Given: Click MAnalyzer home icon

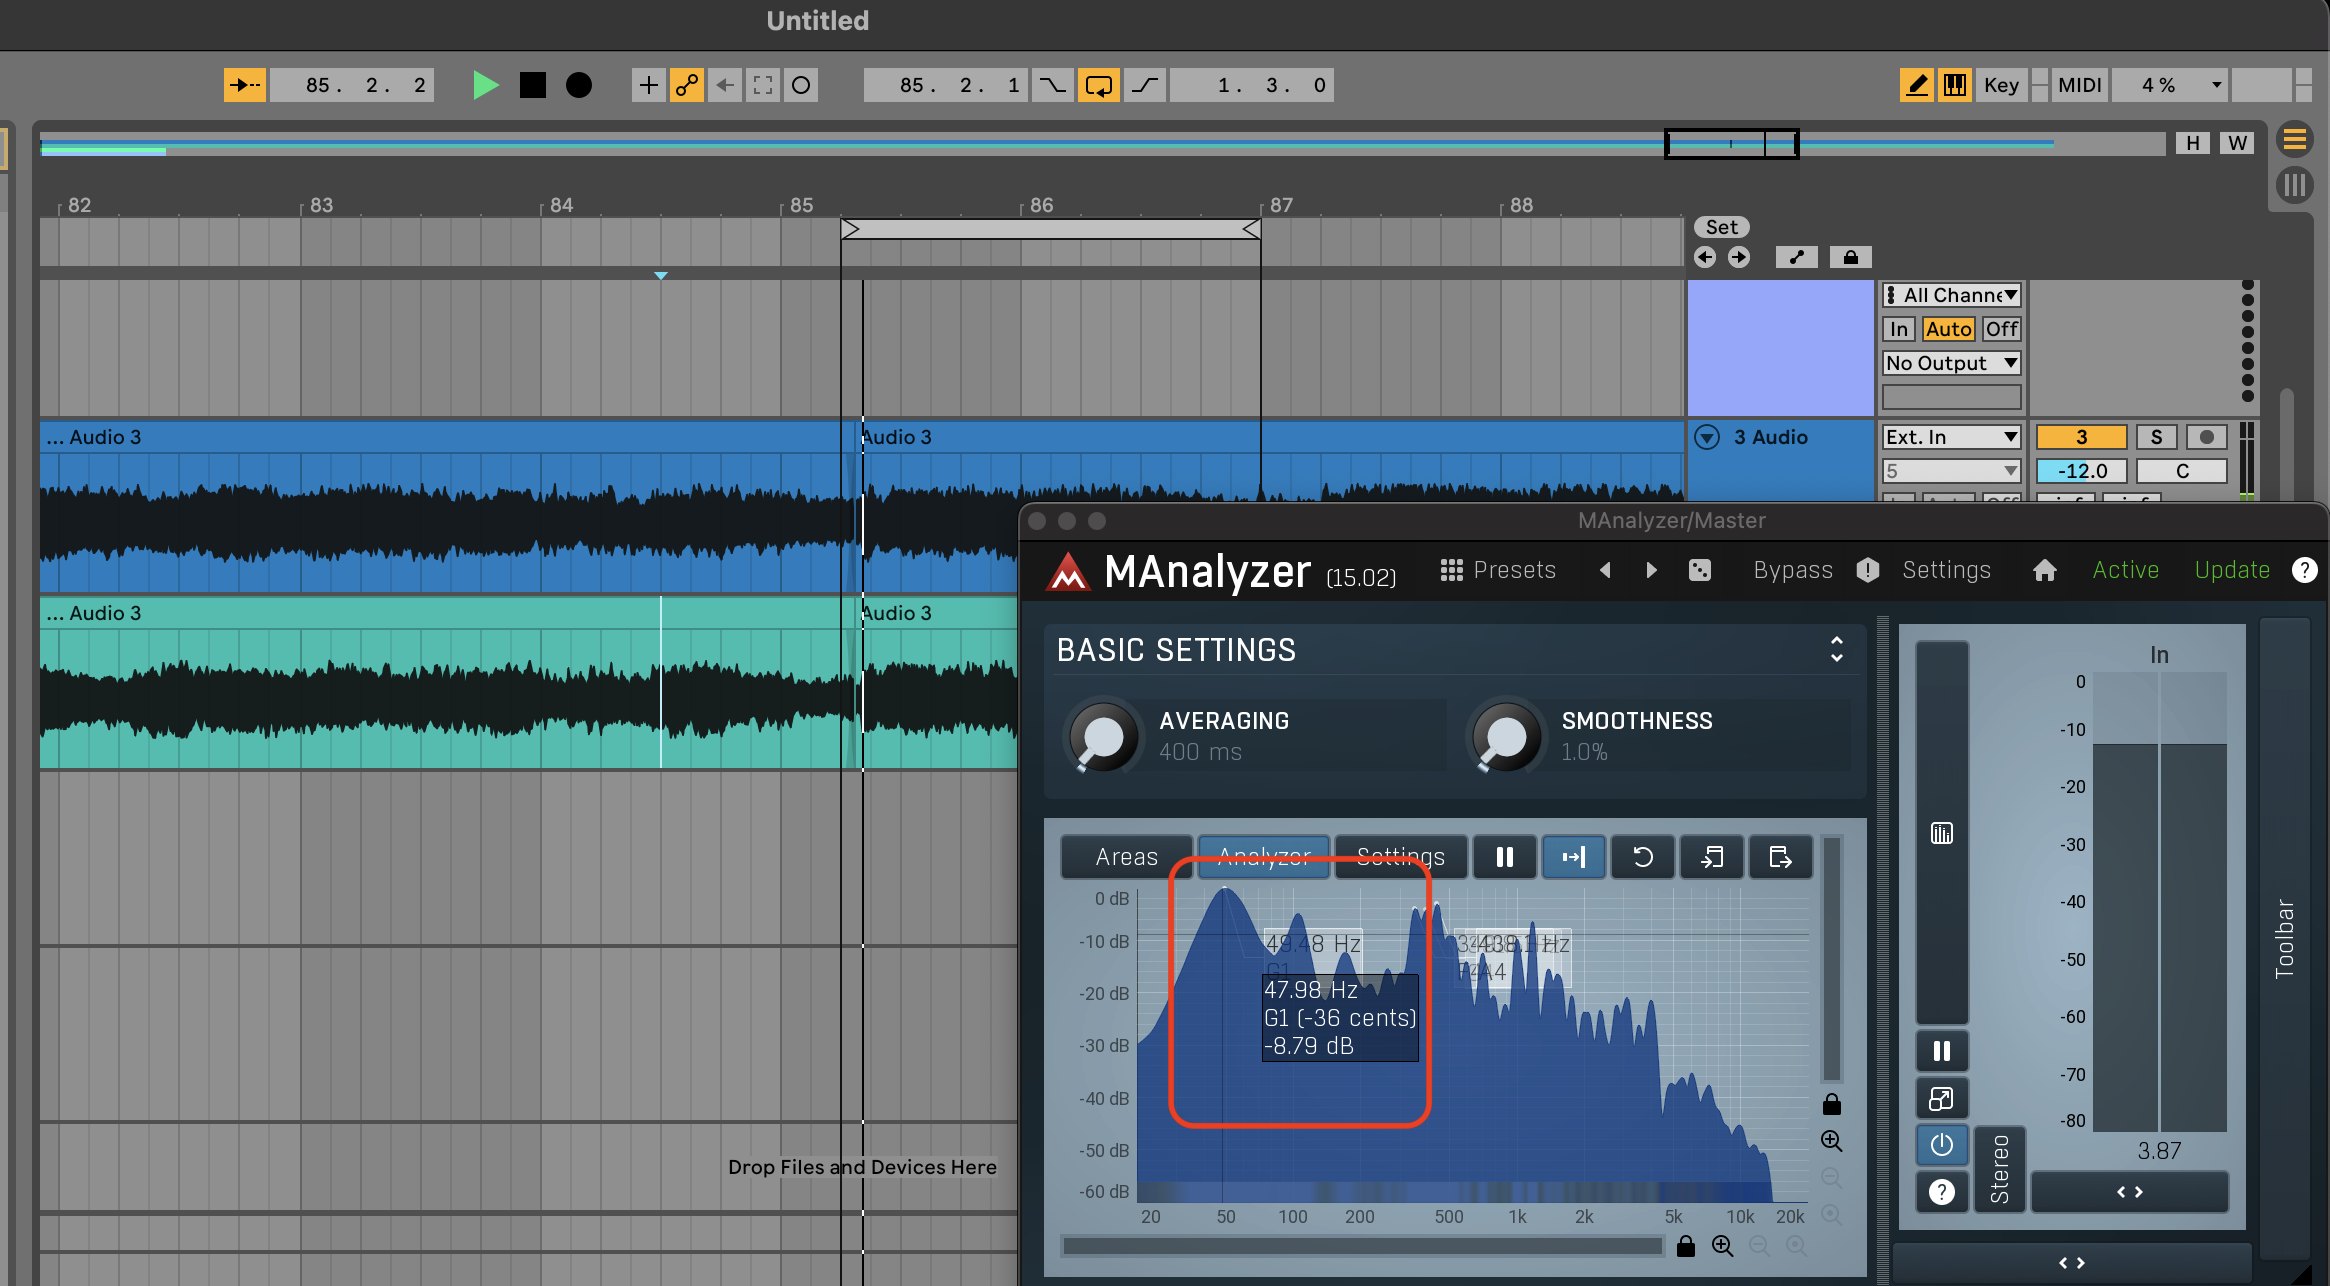Looking at the screenshot, I should 2044,570.
